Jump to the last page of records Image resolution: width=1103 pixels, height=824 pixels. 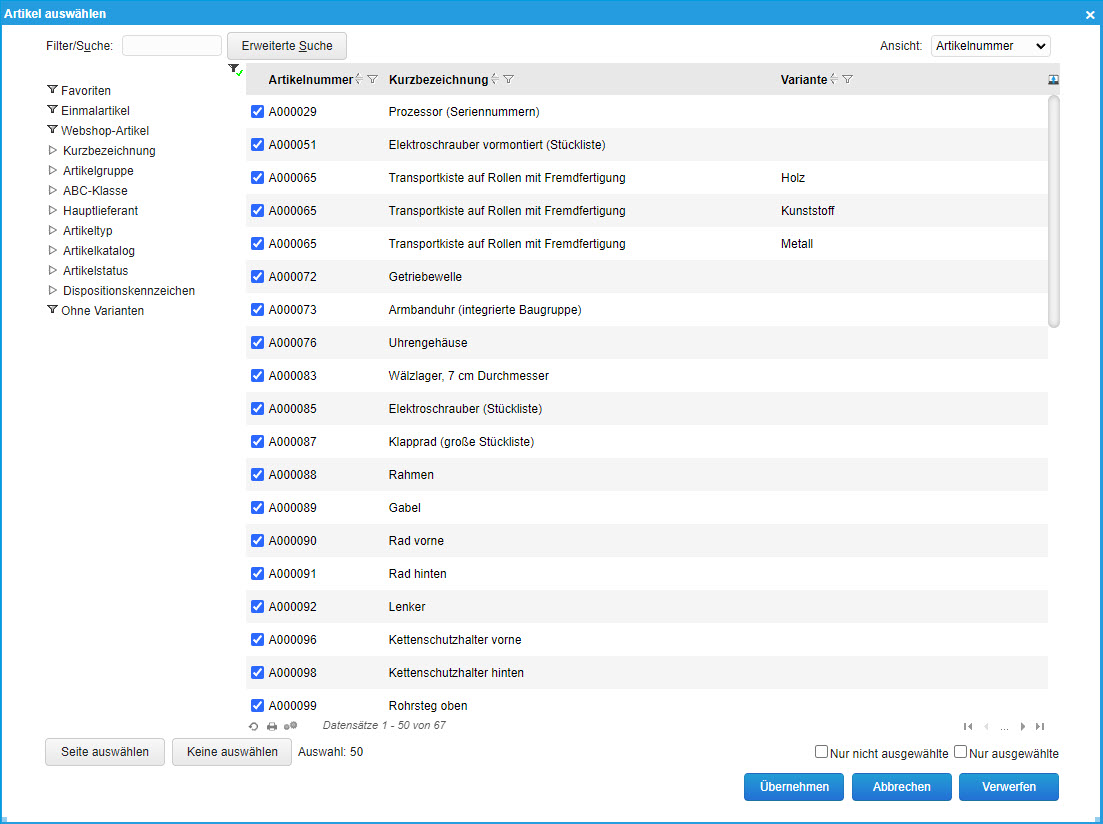[x=1040, y=726]
